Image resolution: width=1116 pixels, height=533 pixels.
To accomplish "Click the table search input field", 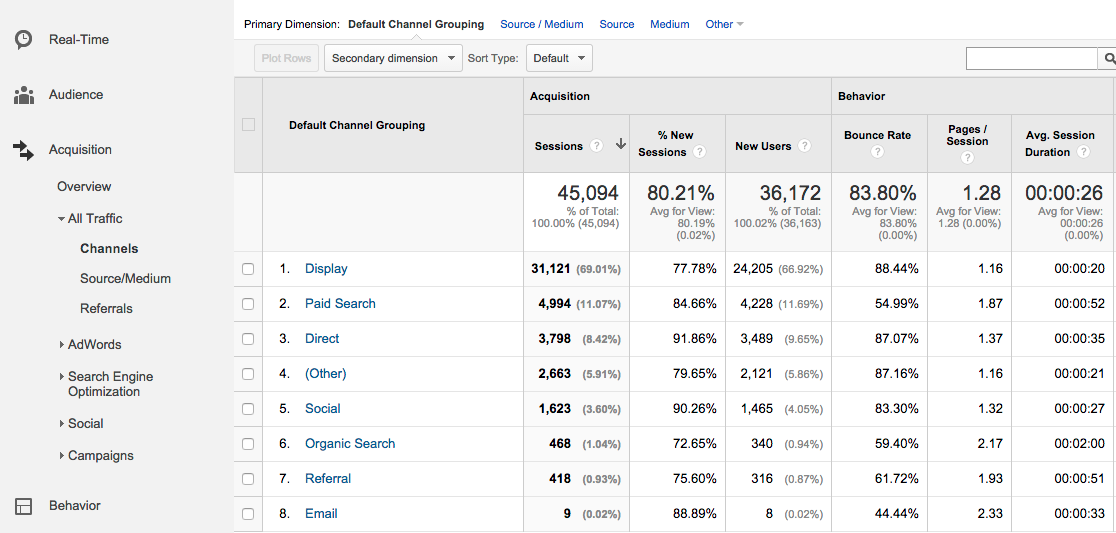I will coord(1031,59).
